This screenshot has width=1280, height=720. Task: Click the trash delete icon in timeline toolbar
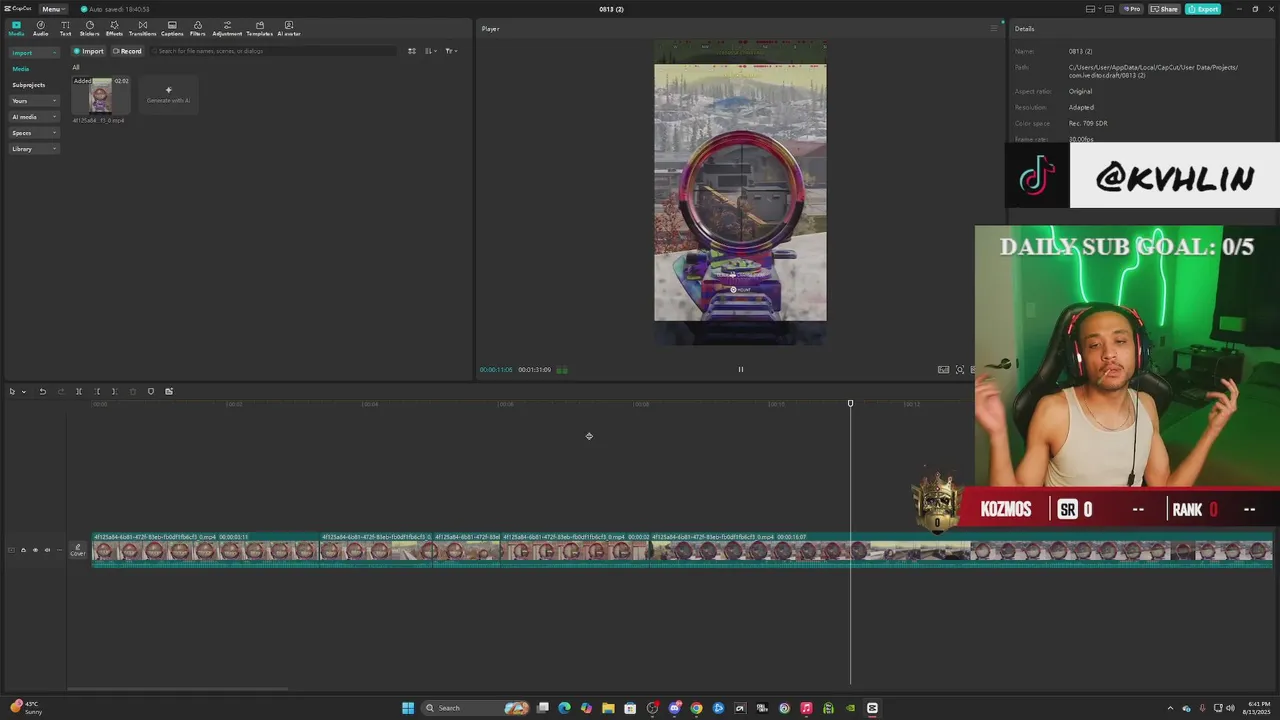(x=132, y=391)
